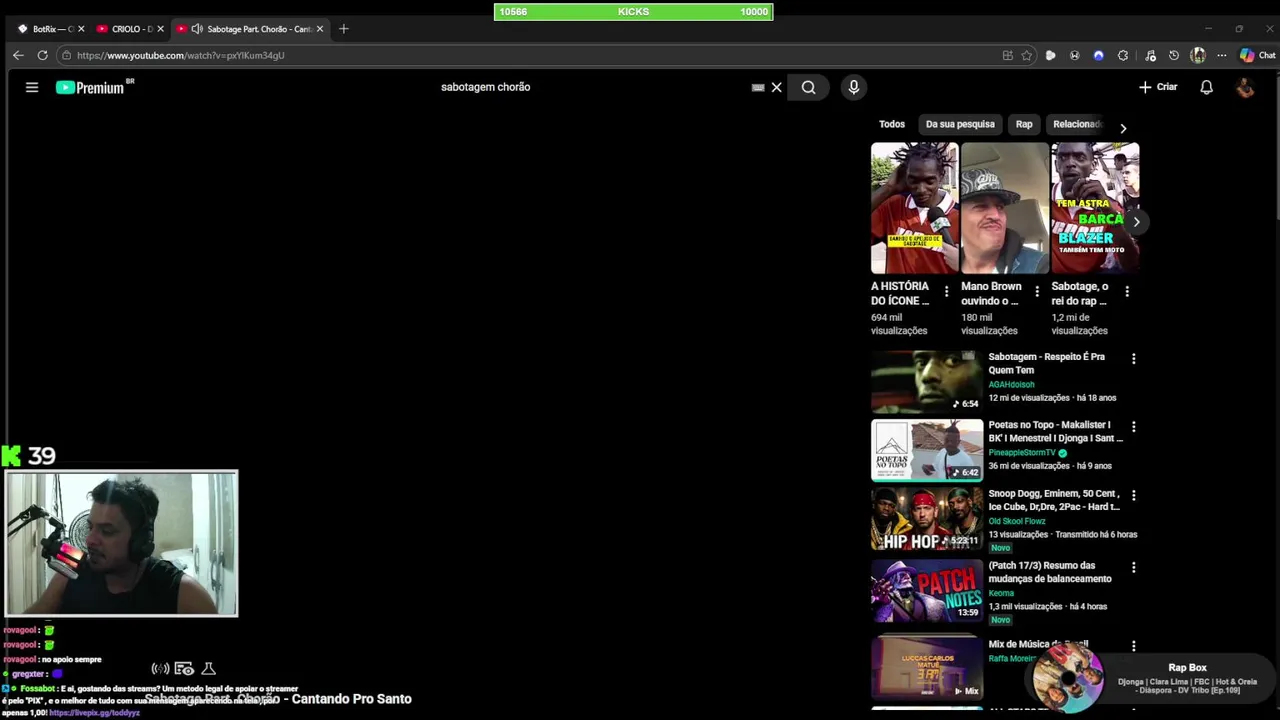Close the BotRix tab
The image size is (1280, 720).
click(x=81, y=29)
